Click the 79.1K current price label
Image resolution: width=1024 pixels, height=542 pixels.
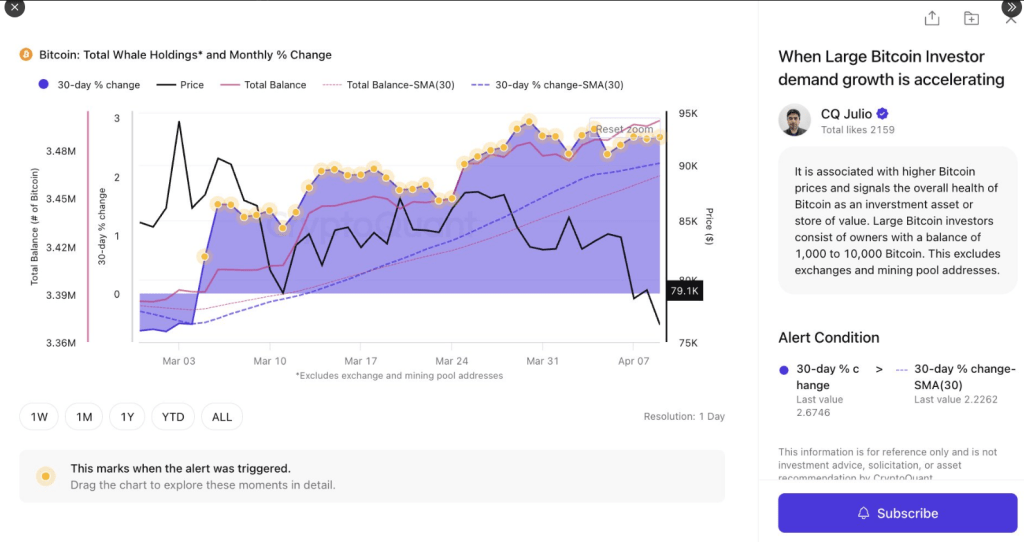(x=685, y=292)
